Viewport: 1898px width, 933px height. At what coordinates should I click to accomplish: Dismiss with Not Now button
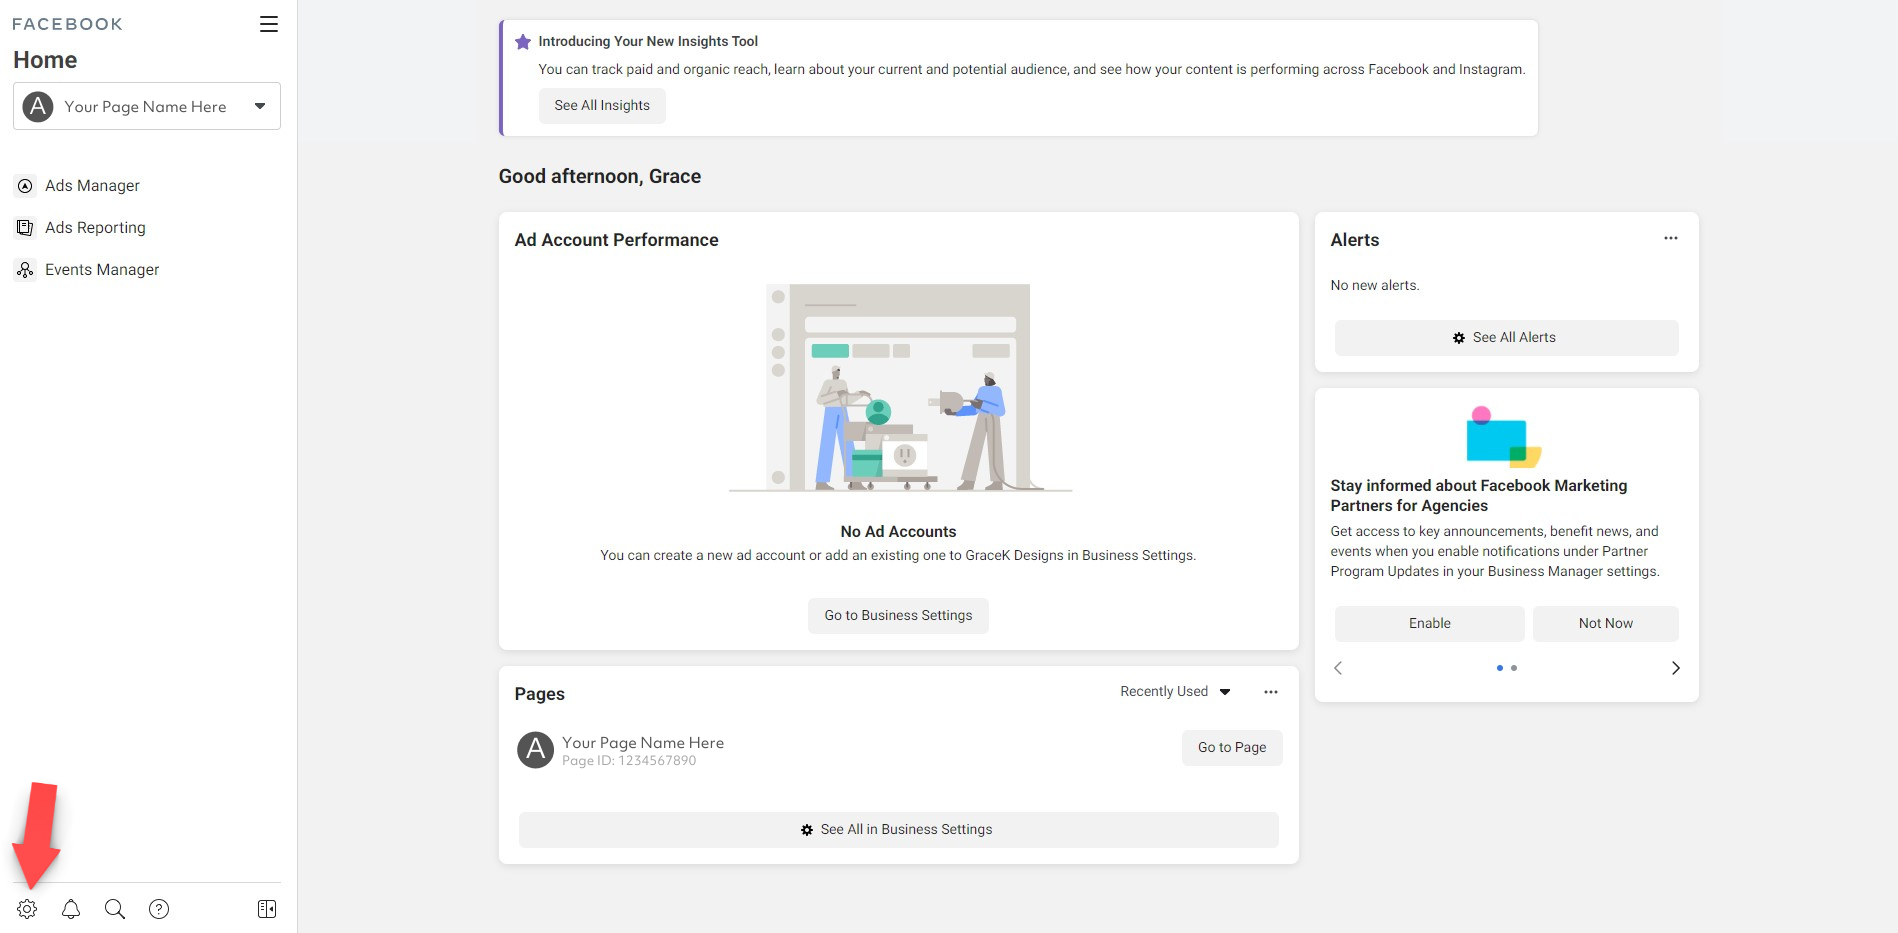[1605, 624]
